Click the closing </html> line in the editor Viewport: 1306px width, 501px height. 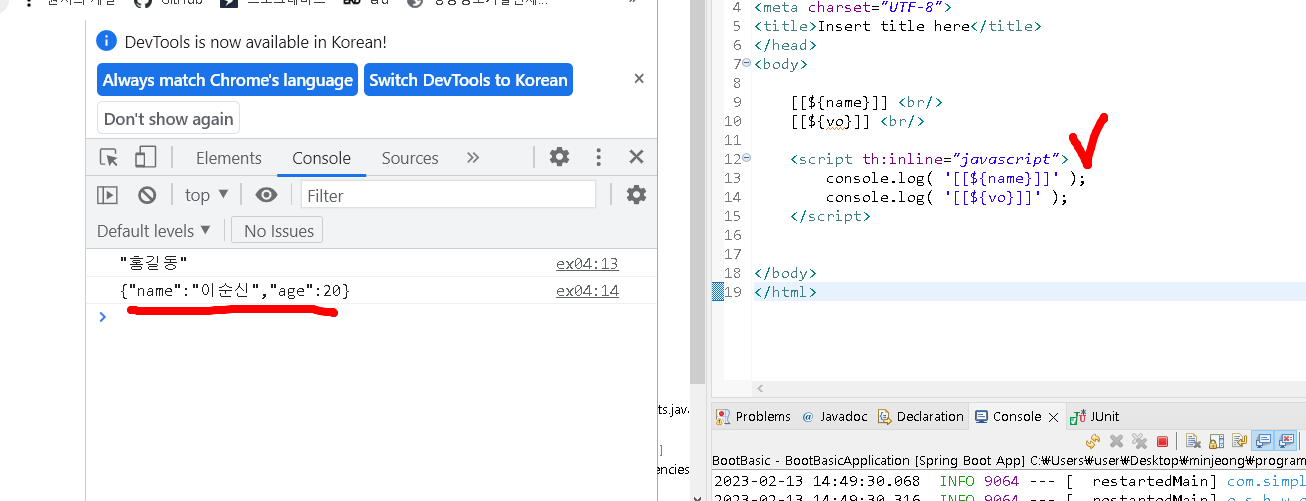785,292
